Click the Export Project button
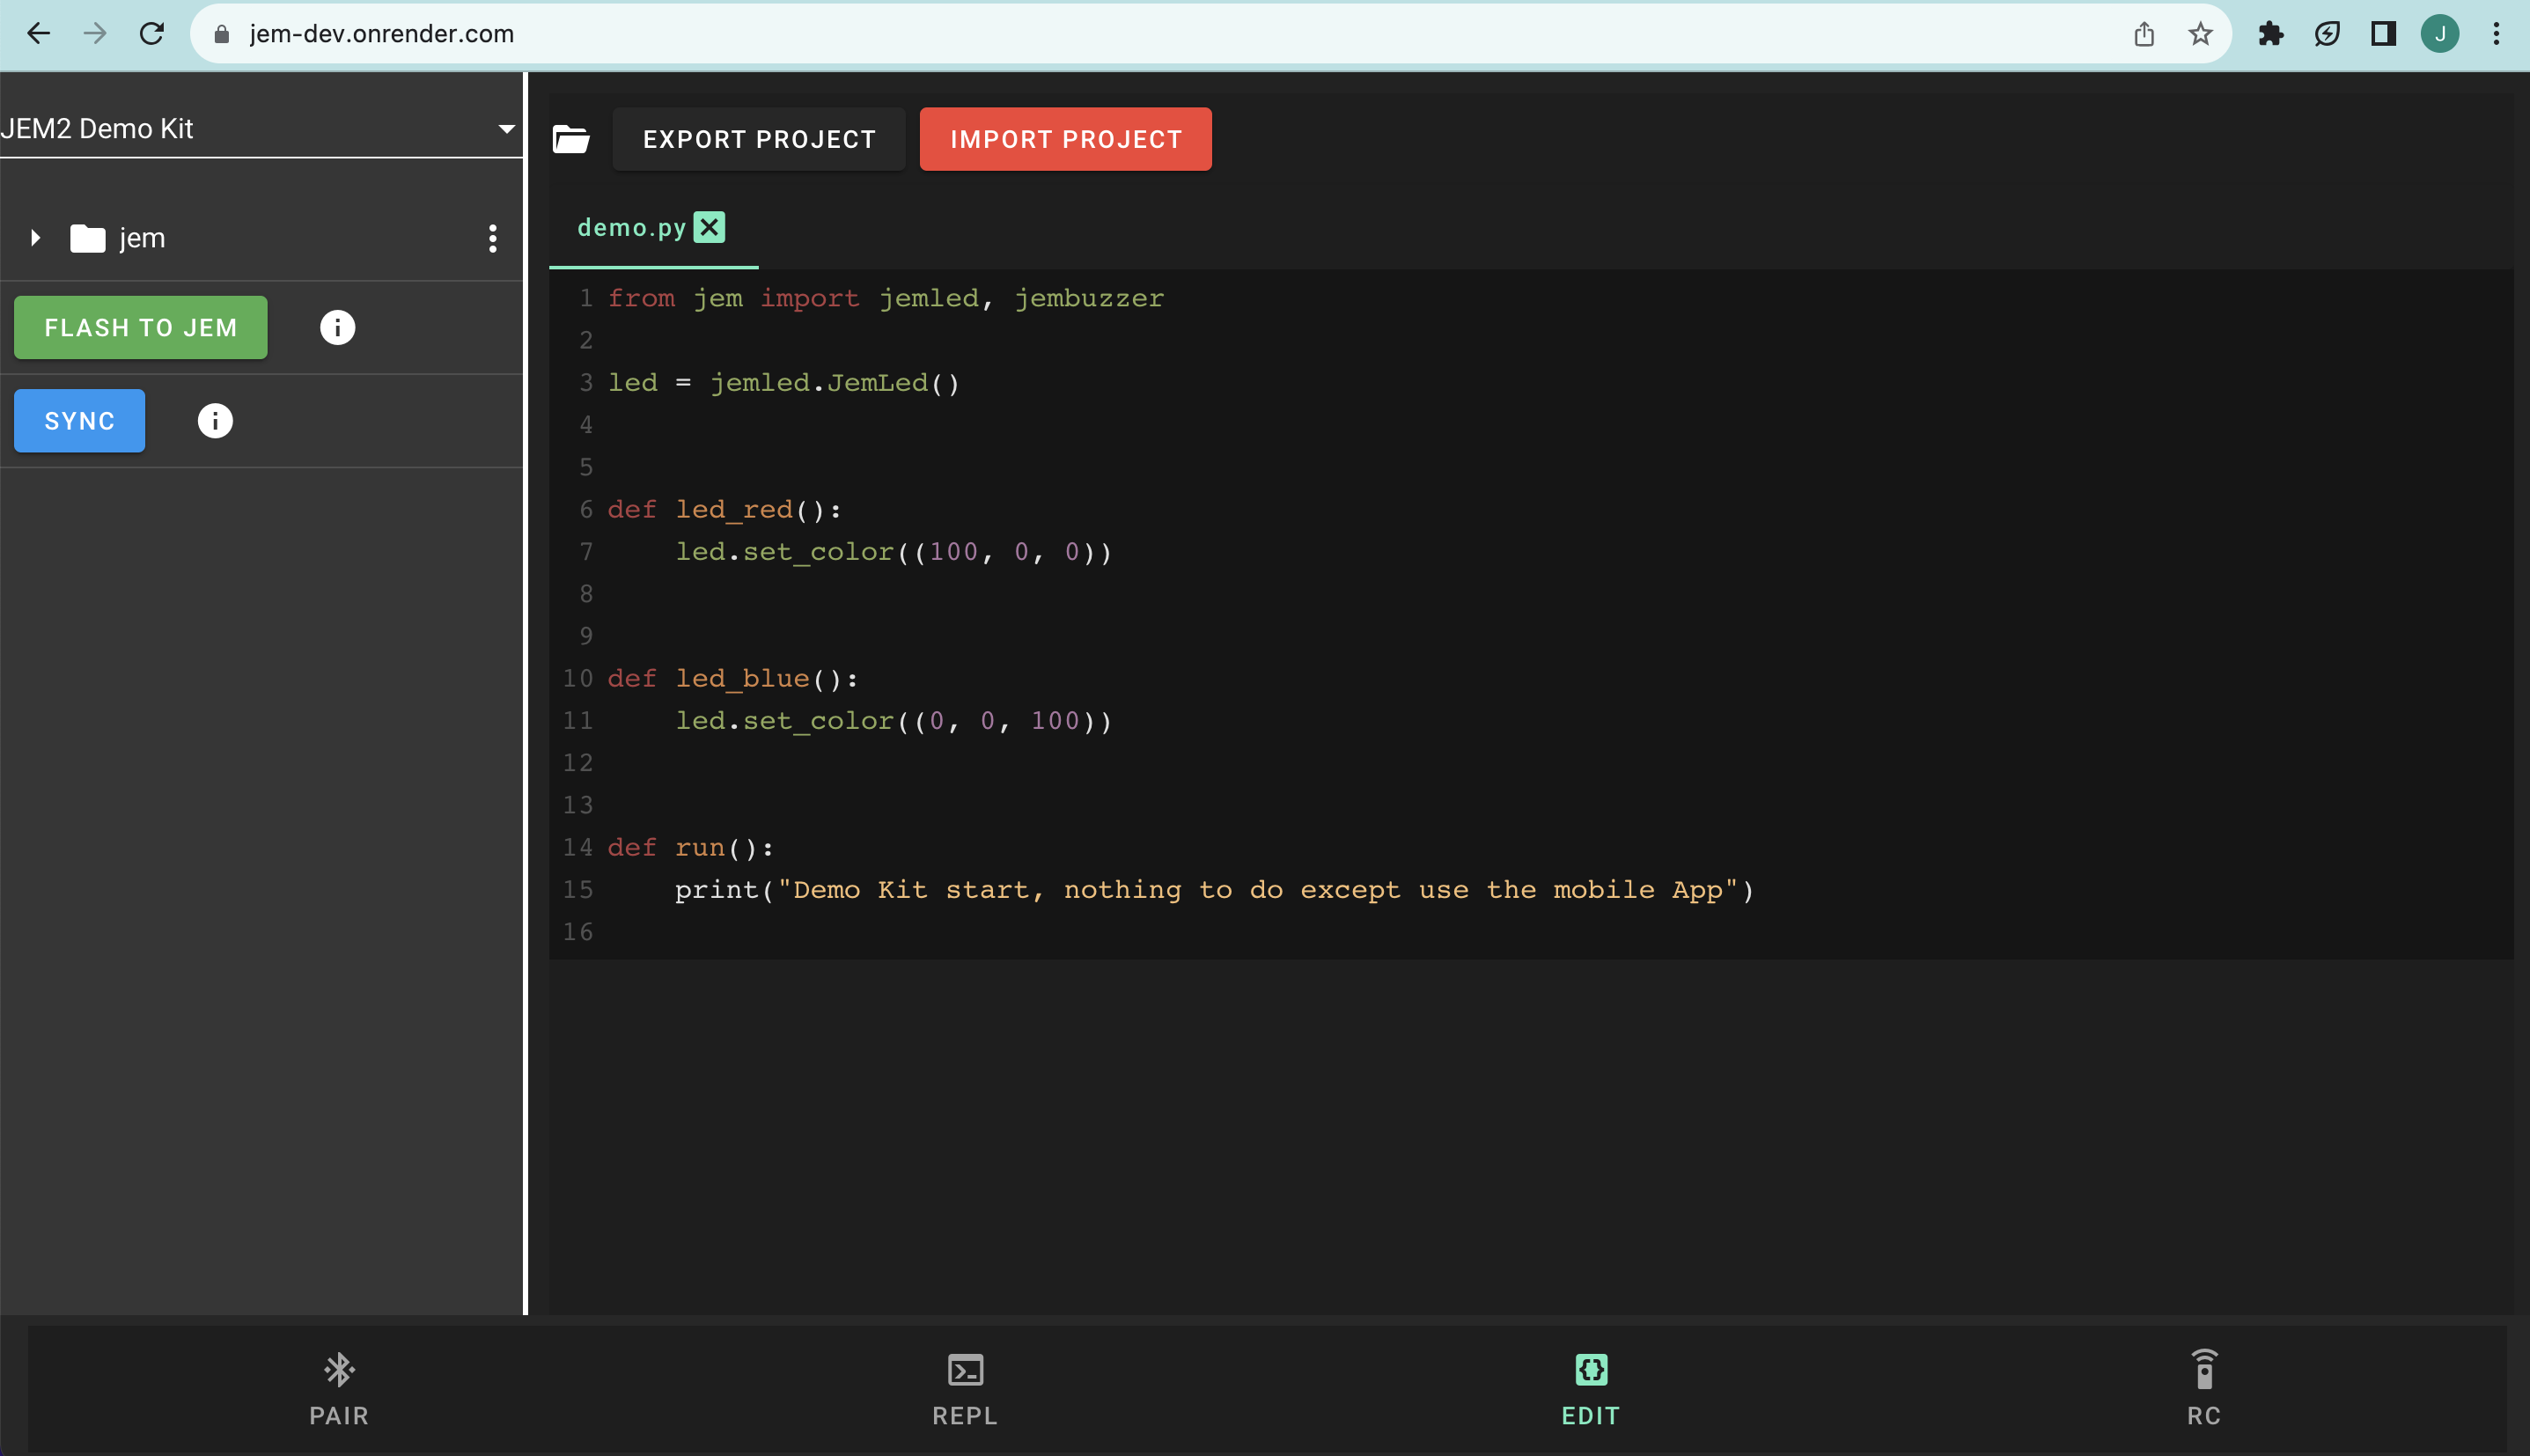 point(758,139)
